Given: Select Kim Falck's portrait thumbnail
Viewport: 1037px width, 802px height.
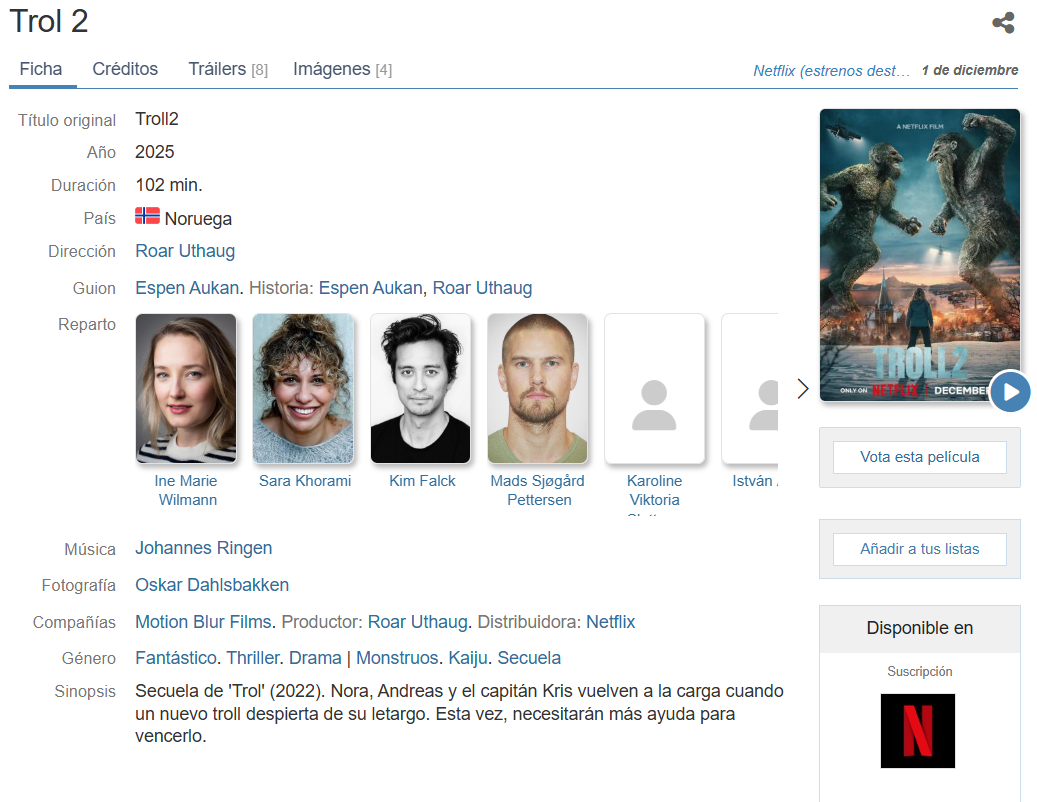Looking at the screenshot, I should (x=420, y=388).
